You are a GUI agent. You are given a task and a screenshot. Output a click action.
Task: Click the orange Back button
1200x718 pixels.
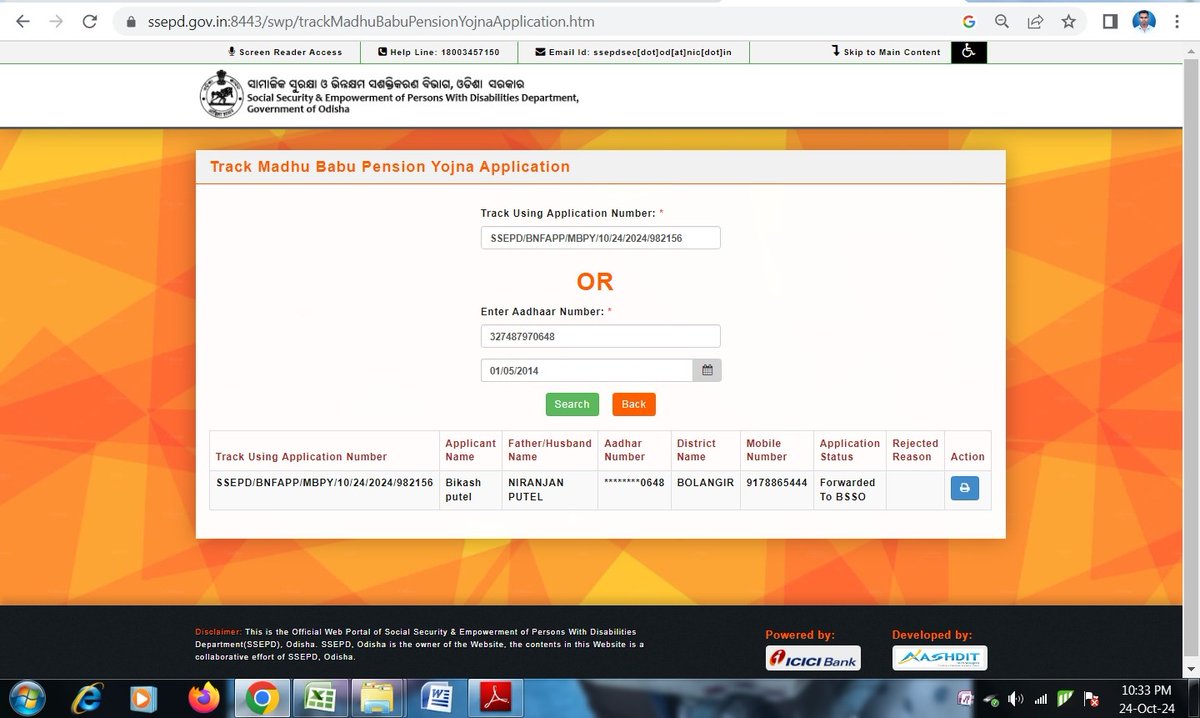(634, 404)
